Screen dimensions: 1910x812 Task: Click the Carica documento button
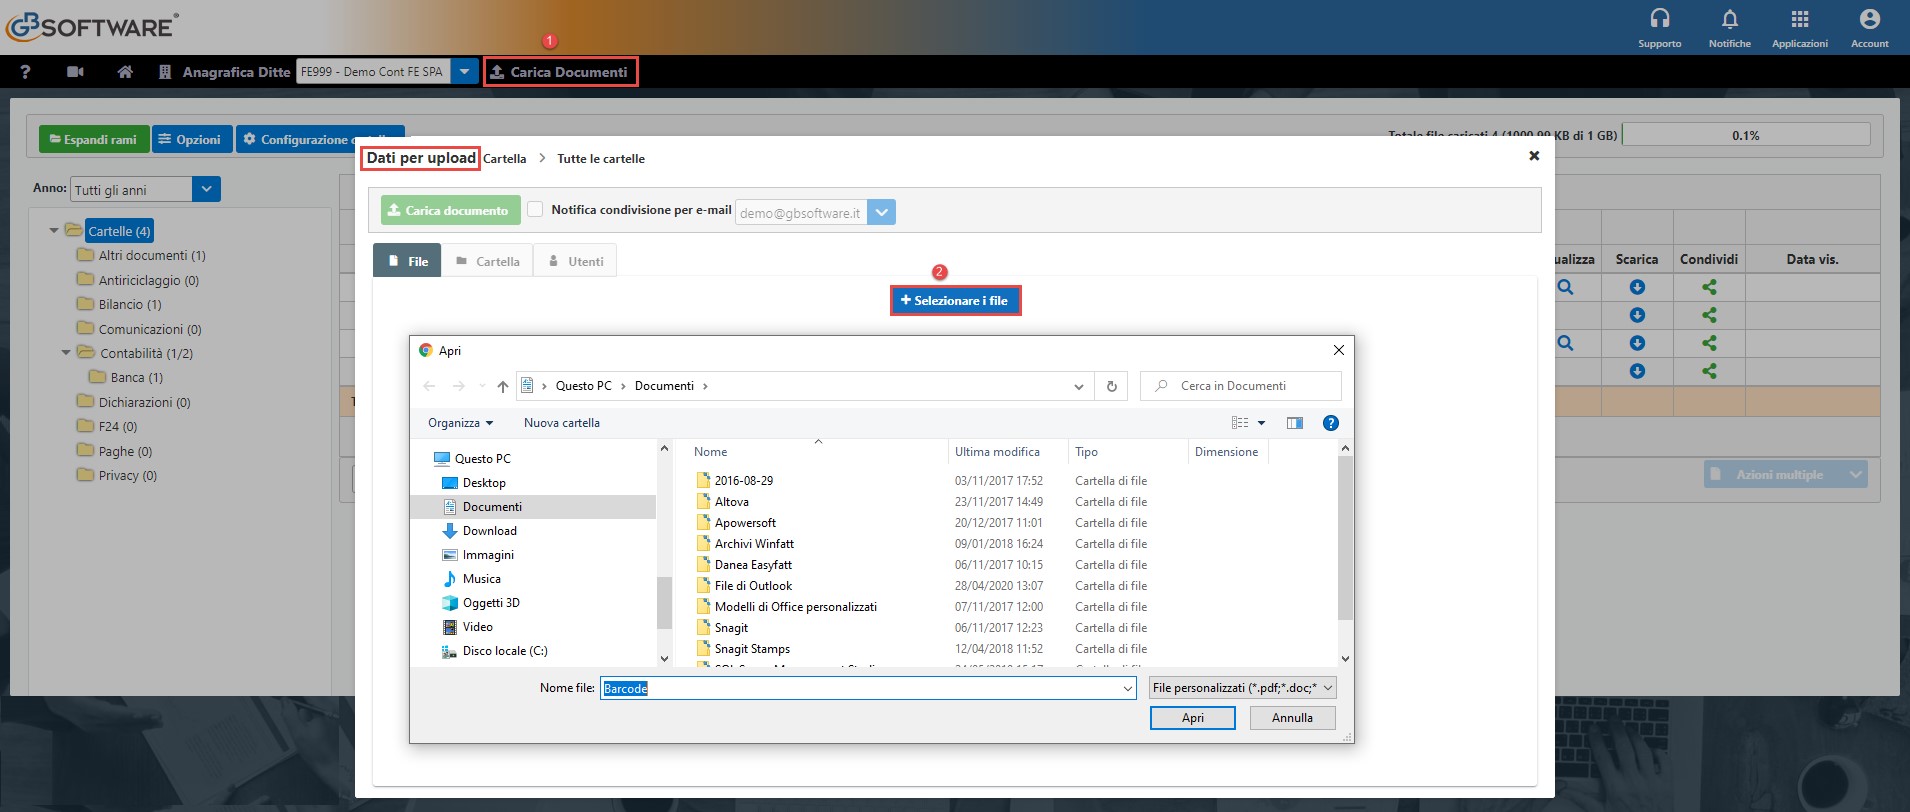[x=450, y=210]
